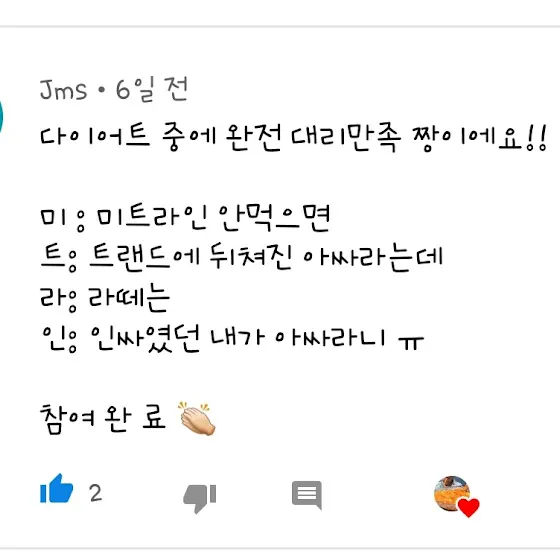
Task: Open replies with the speech bubble icon
Action: coord(307,495)
